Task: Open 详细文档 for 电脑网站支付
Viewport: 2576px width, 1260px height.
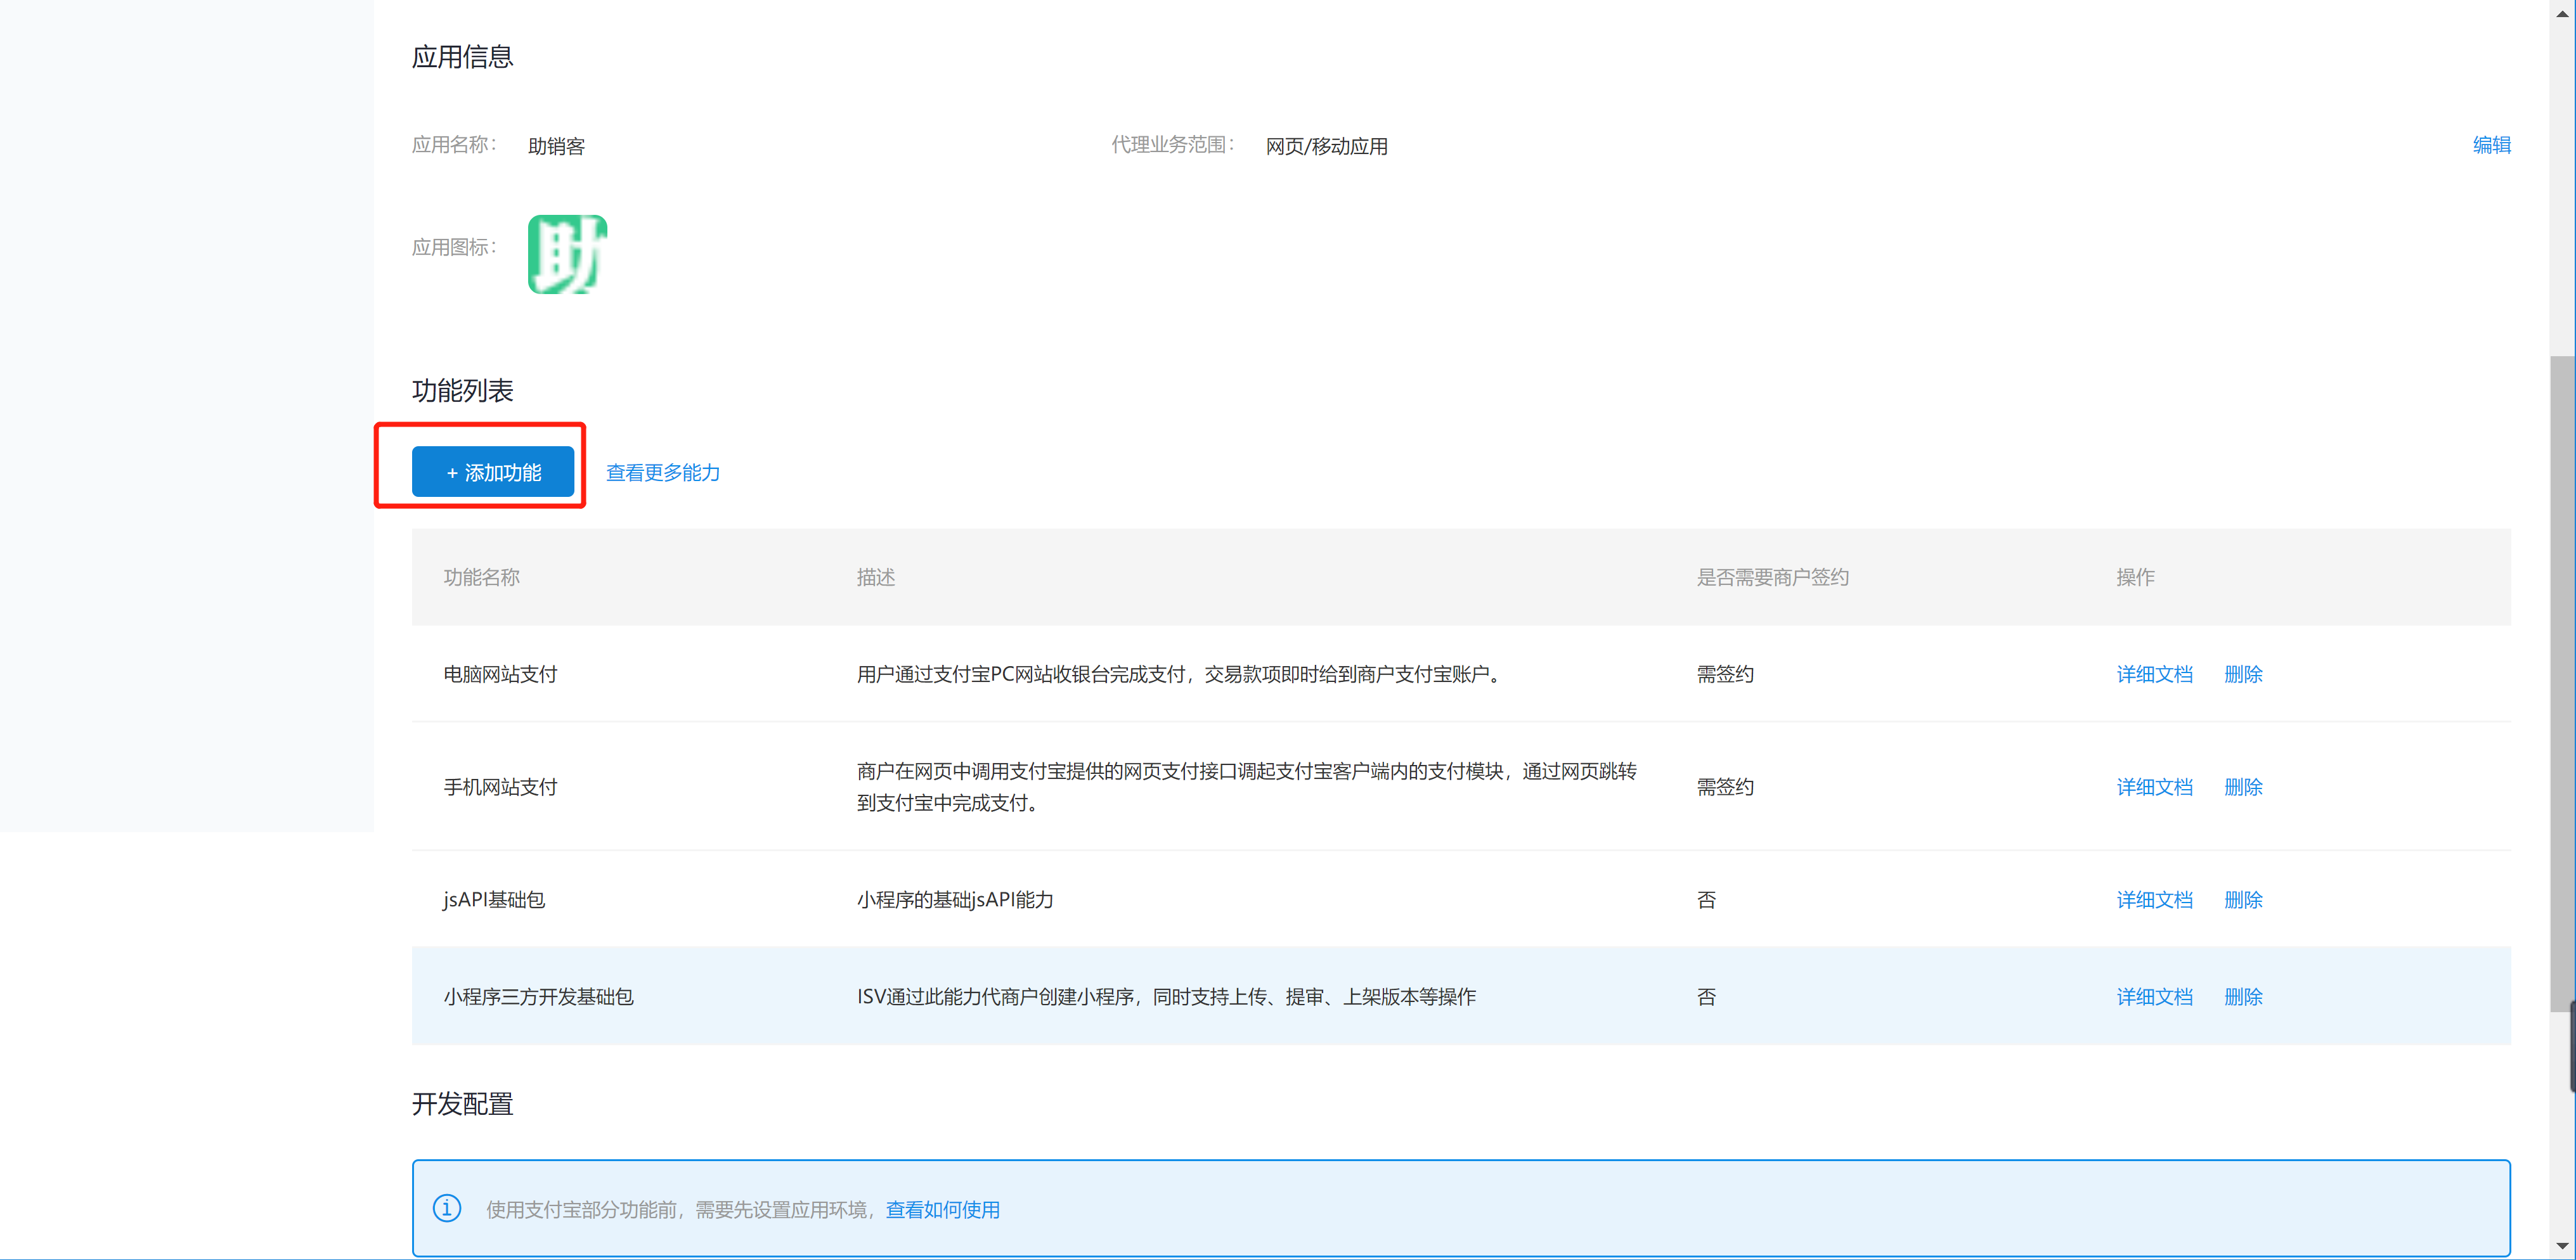Action: [x=2154, y=674]
